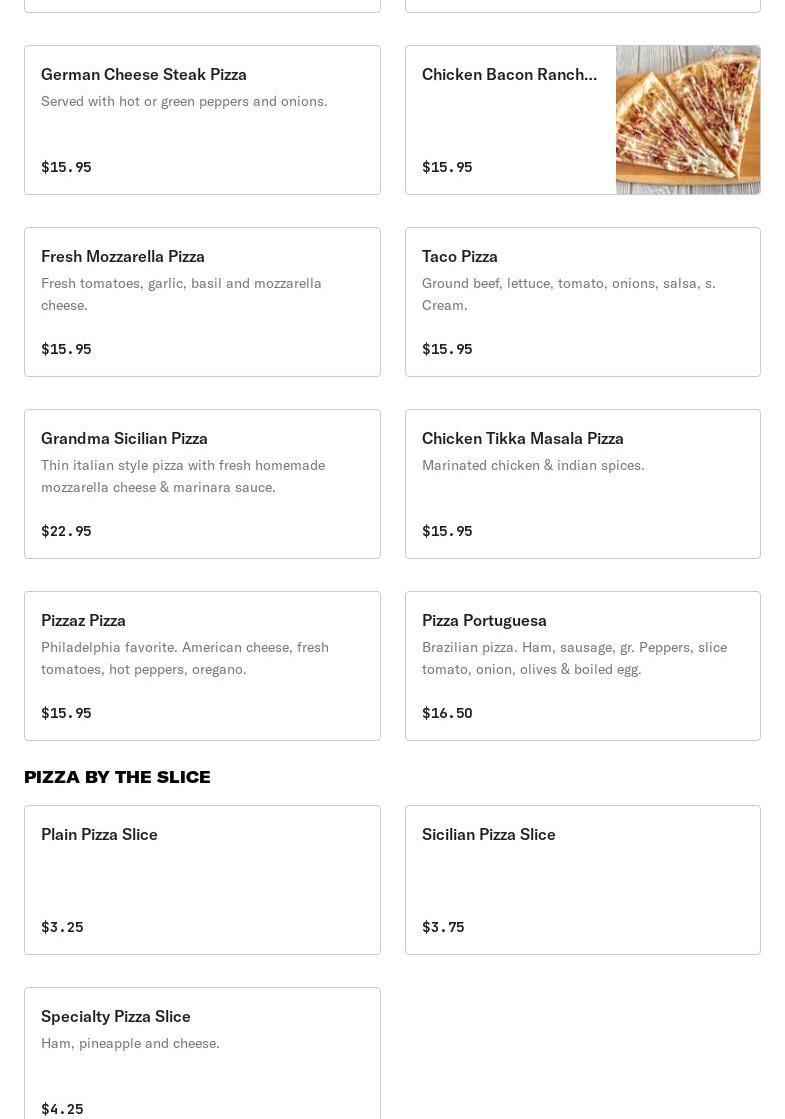This screenshot has width=785, height=1119.
Task: Open the Fresh Mozzarella Pizza card
Action: [202, 302]
